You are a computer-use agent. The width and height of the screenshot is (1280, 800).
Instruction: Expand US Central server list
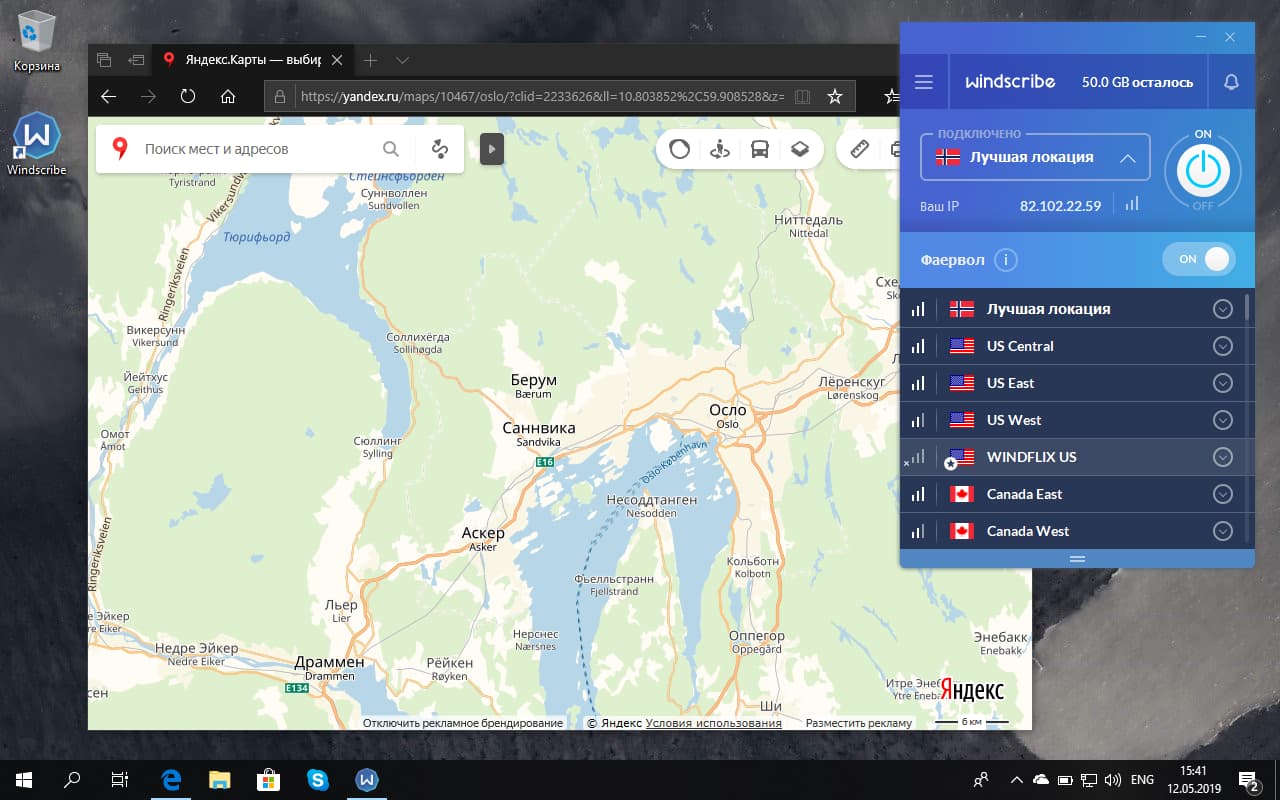point(1222,346)
